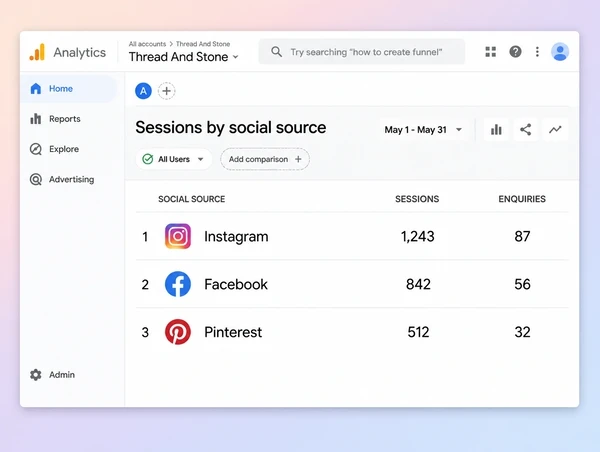Click the 87 enquiries value
The height and width of the screenshot is (452, 600).
522,237
